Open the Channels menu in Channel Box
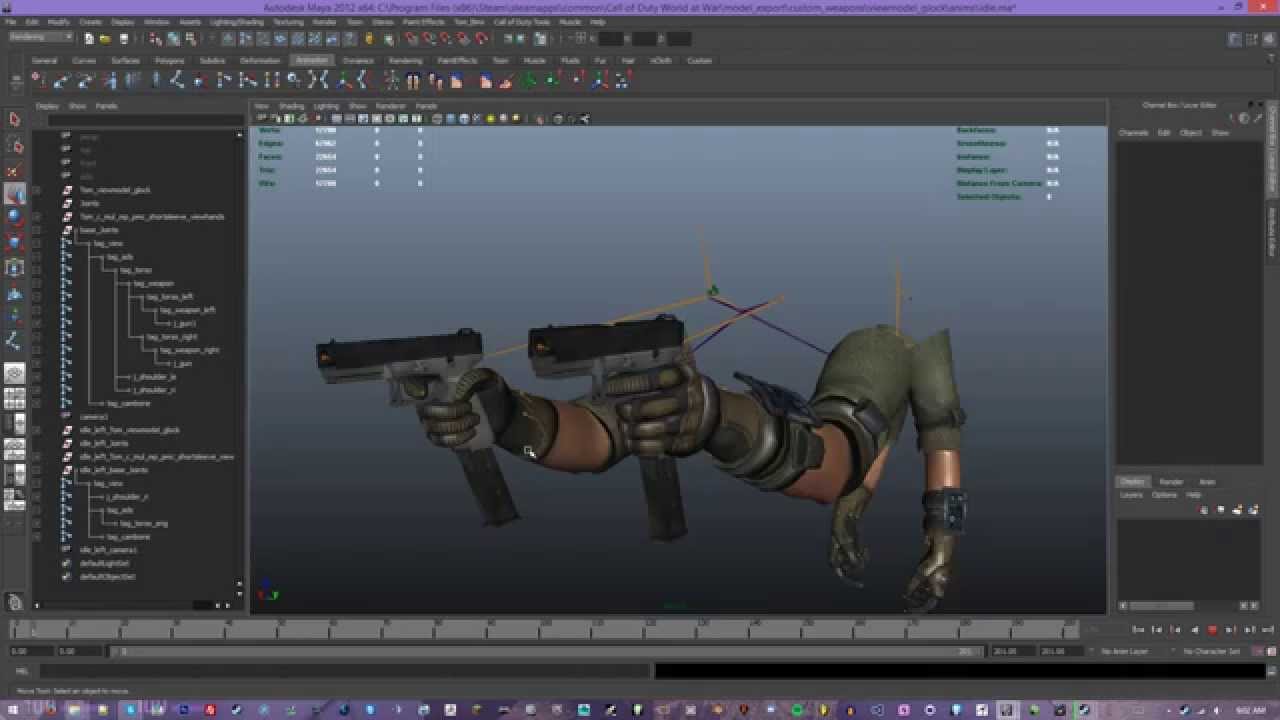Screen dimensions: 1280x720 pos(1133,133)
